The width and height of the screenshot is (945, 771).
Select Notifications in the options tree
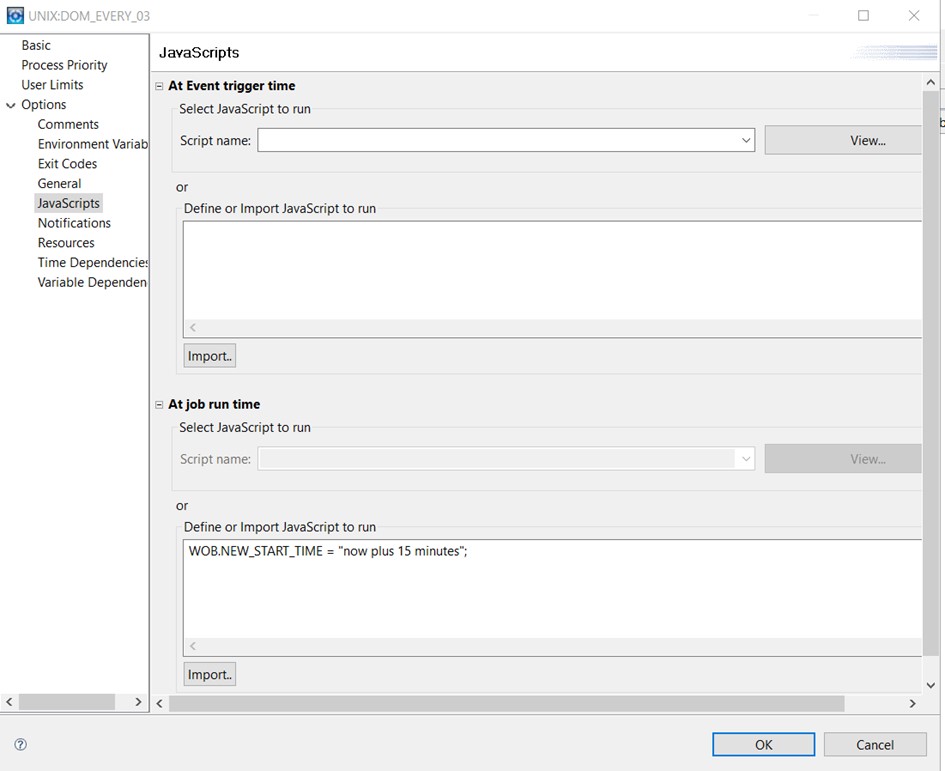click(x=74, y=223)
